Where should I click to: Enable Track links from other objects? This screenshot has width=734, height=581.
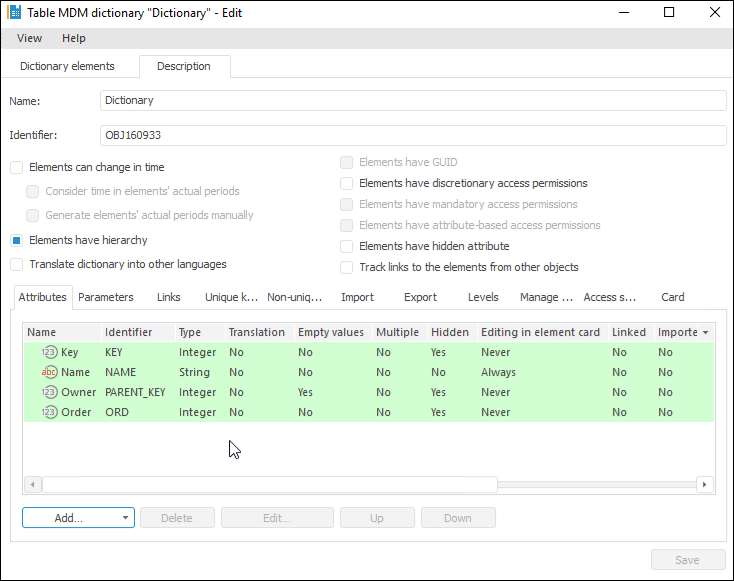pyautogui.click(x=347, y=267)
